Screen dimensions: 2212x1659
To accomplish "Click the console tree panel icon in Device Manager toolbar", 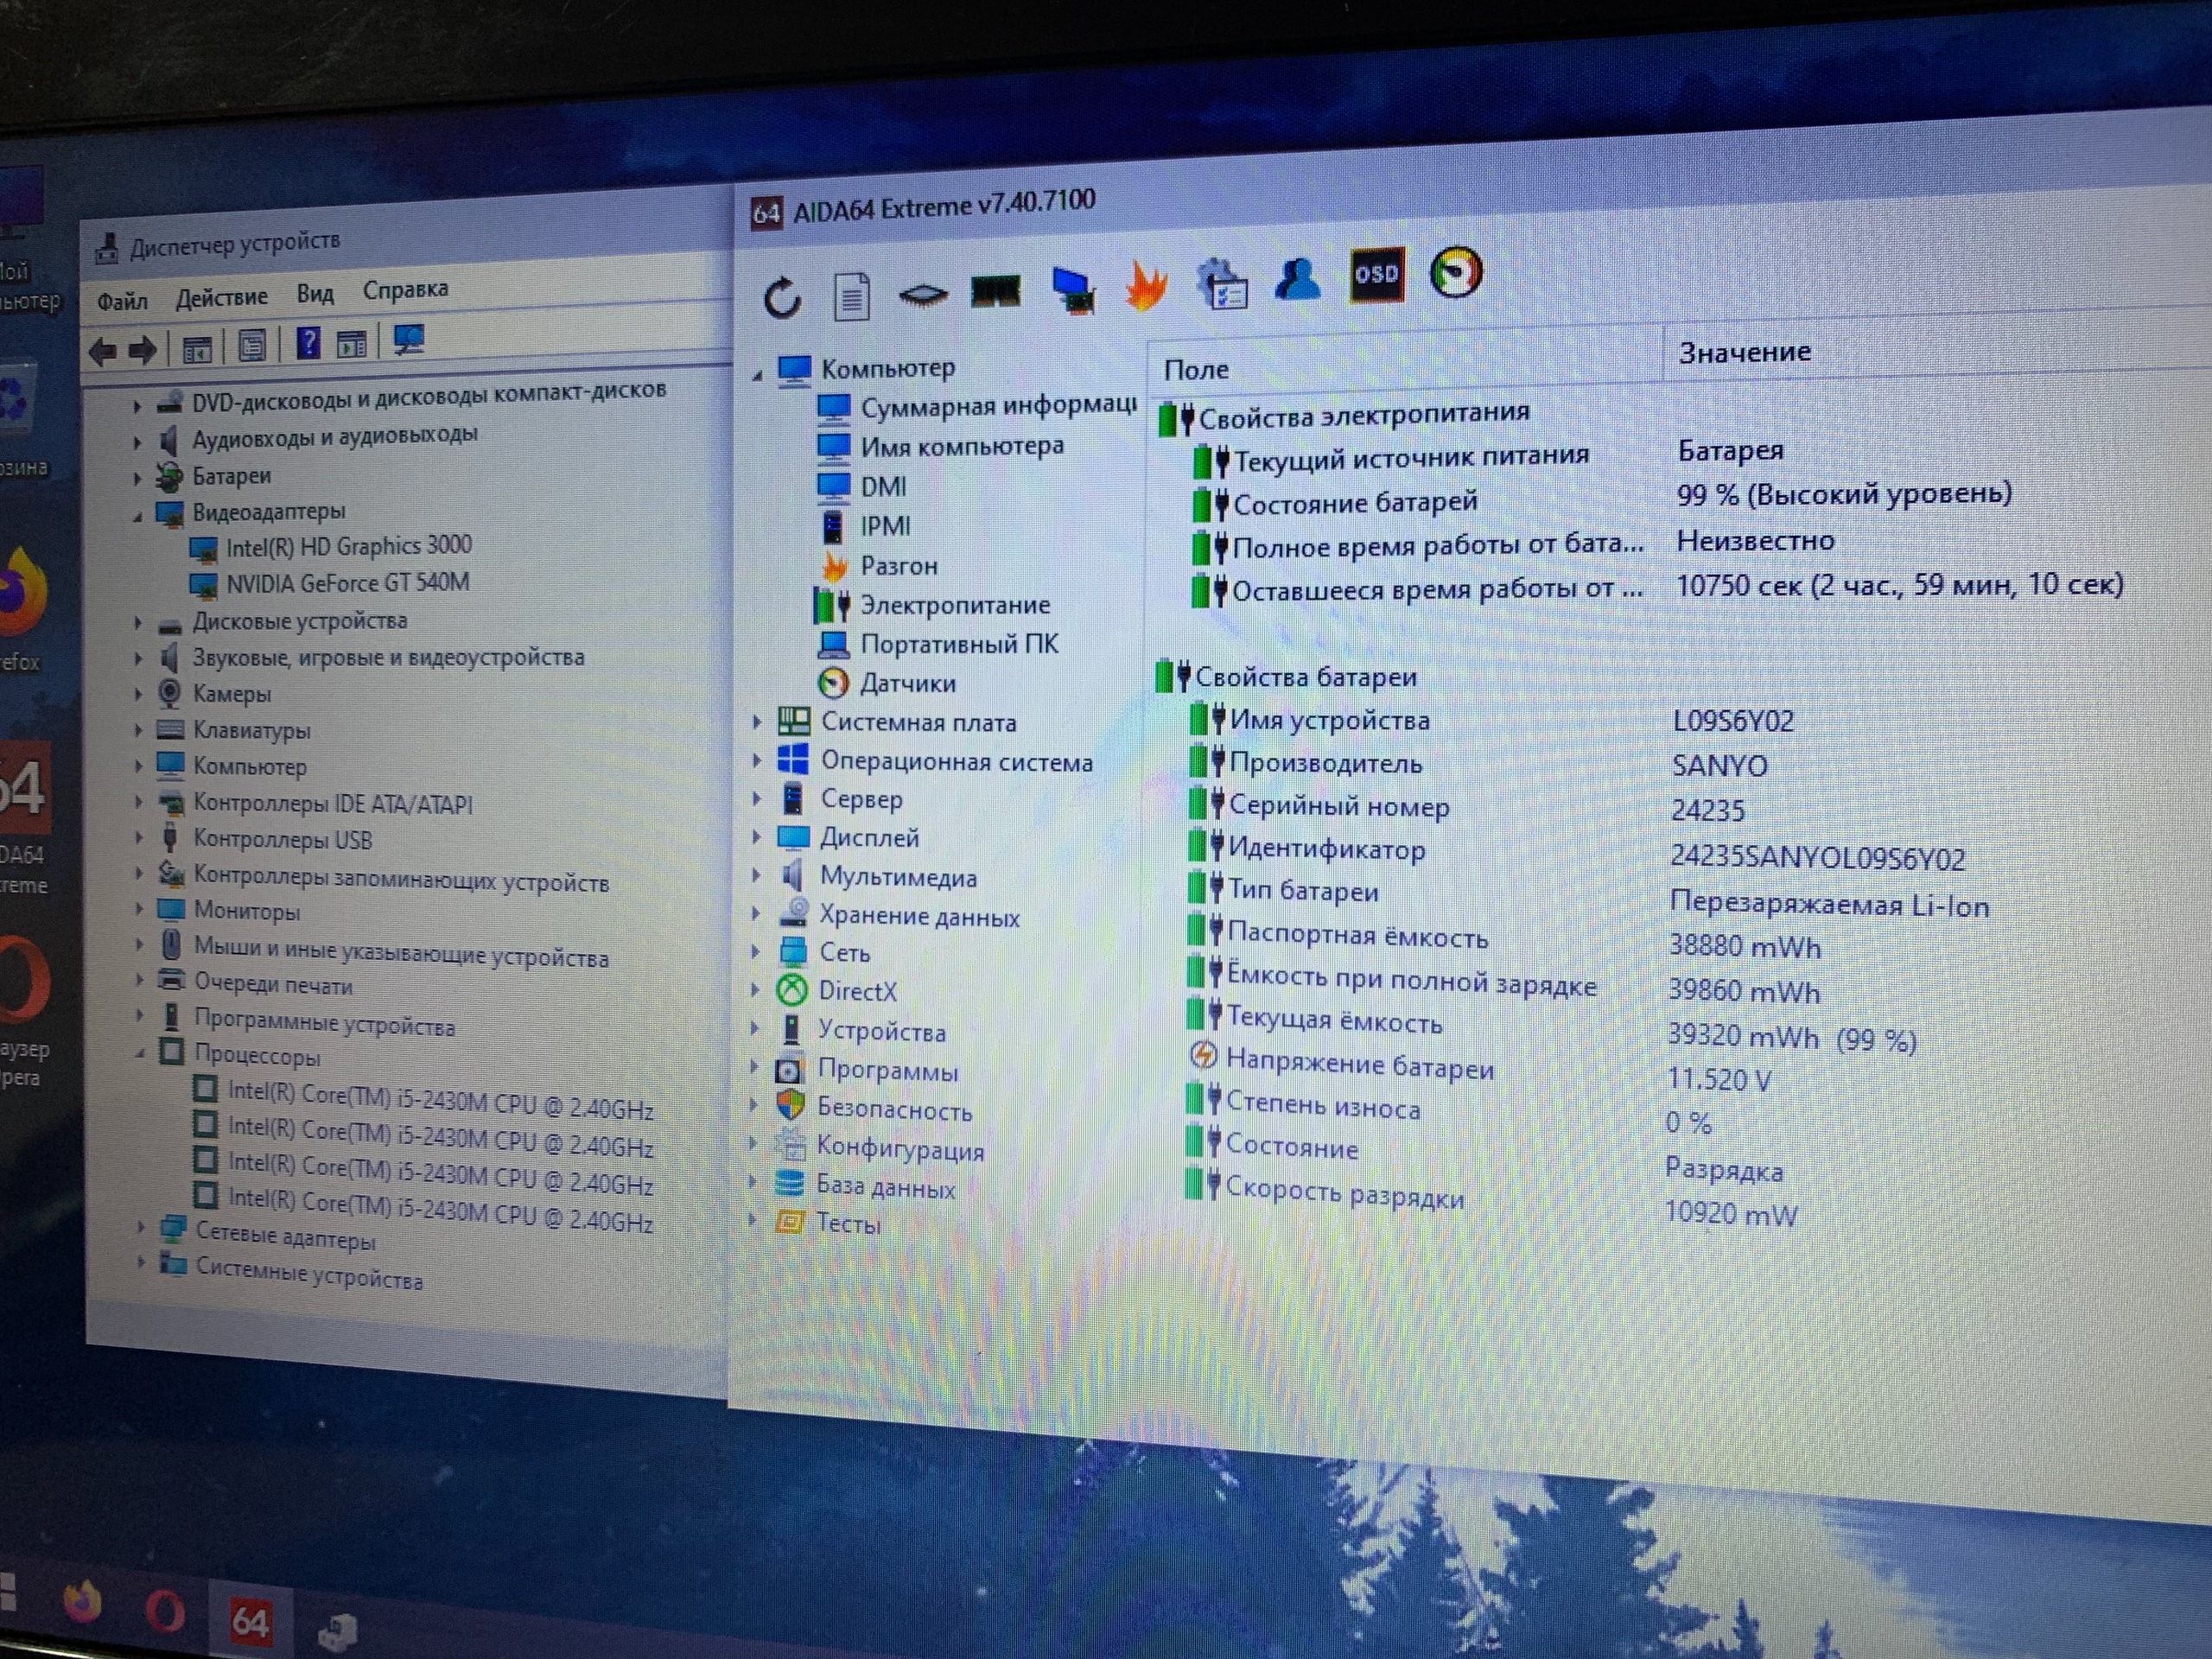I will click(x=197, y=349).
